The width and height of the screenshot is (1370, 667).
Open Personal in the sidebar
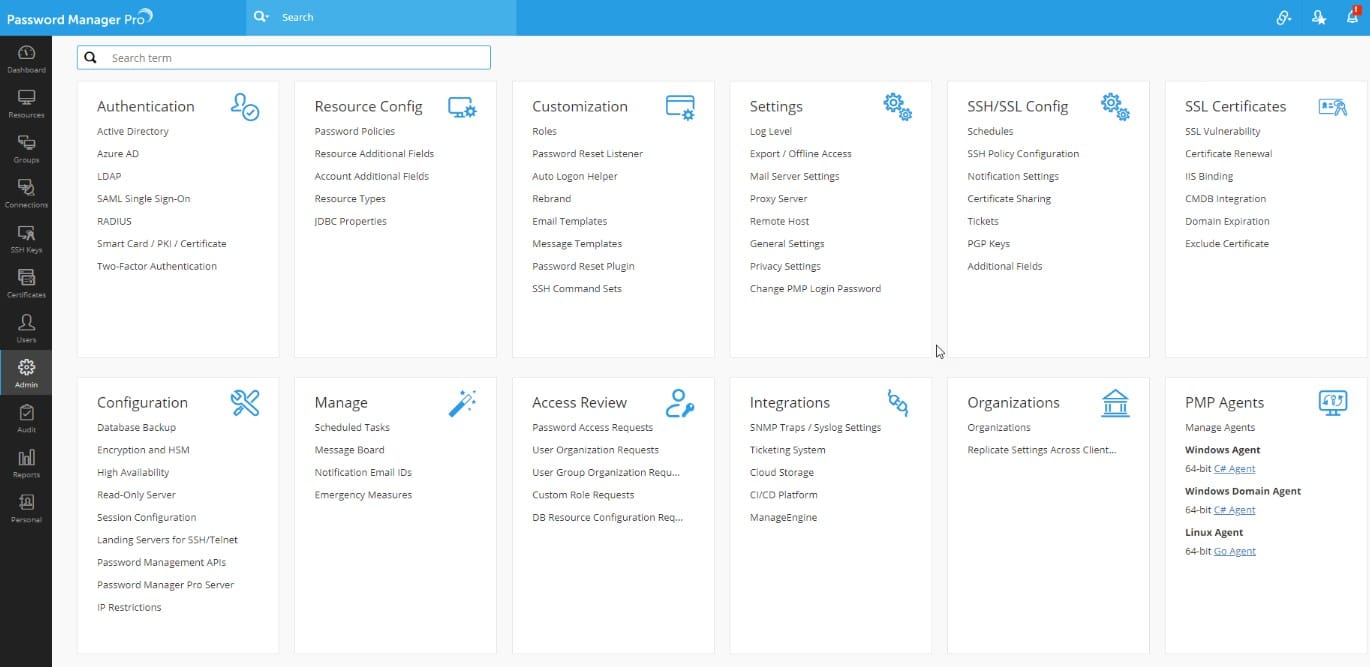26,509
